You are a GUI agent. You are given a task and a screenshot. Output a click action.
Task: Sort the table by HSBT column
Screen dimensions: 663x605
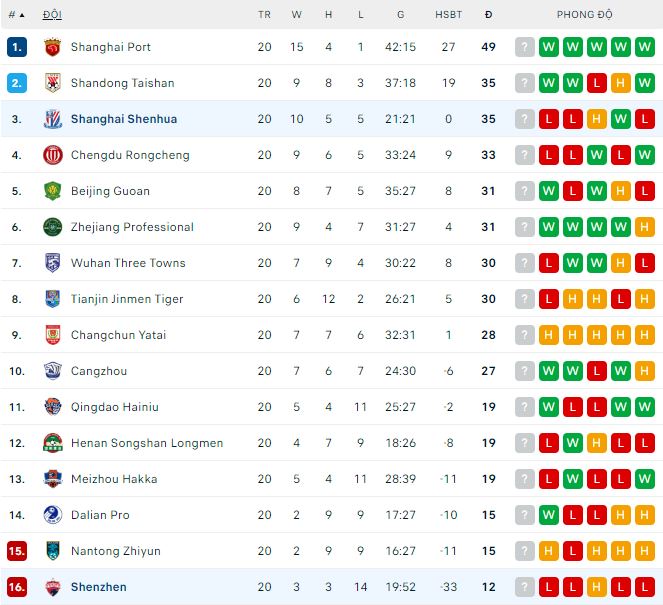[x=449, y=15]
